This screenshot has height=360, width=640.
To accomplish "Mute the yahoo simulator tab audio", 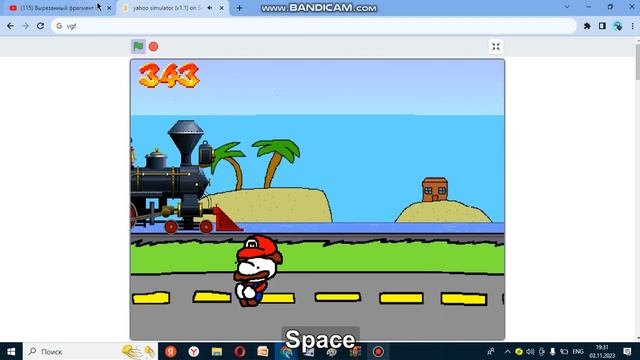I will [210, 8].
